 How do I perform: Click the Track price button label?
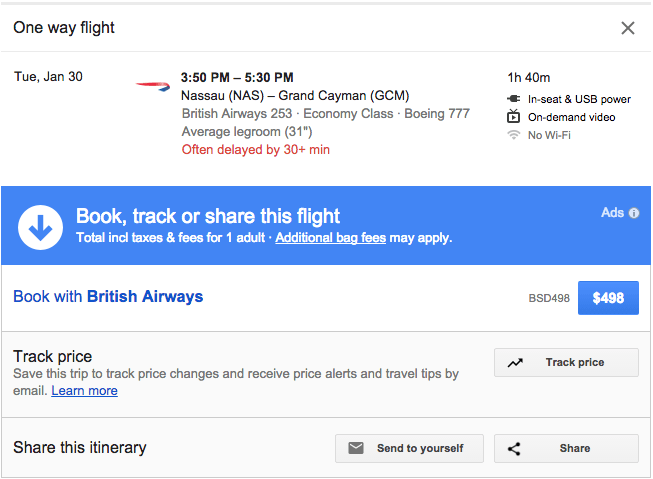click(x=575, y=362)
